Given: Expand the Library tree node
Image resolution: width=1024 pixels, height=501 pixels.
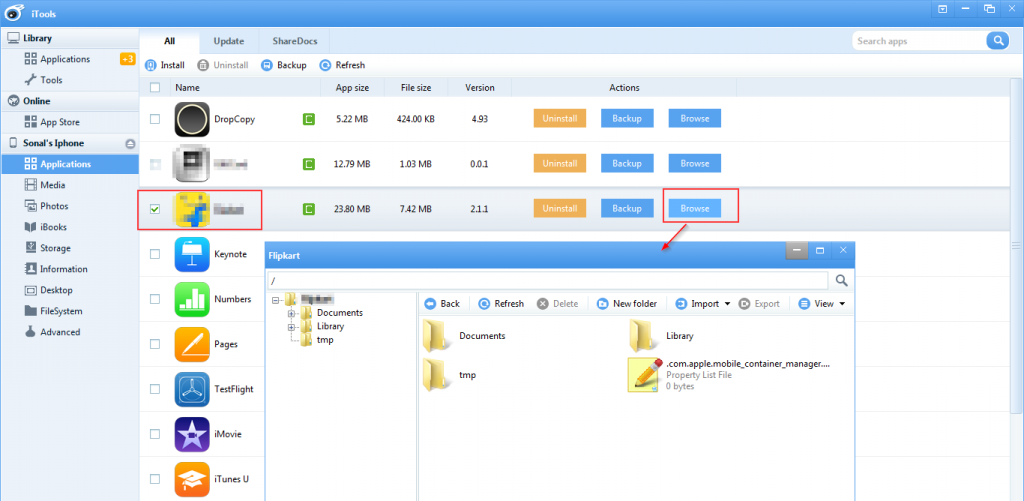Looking at the screenshot, I should (291, 327).
